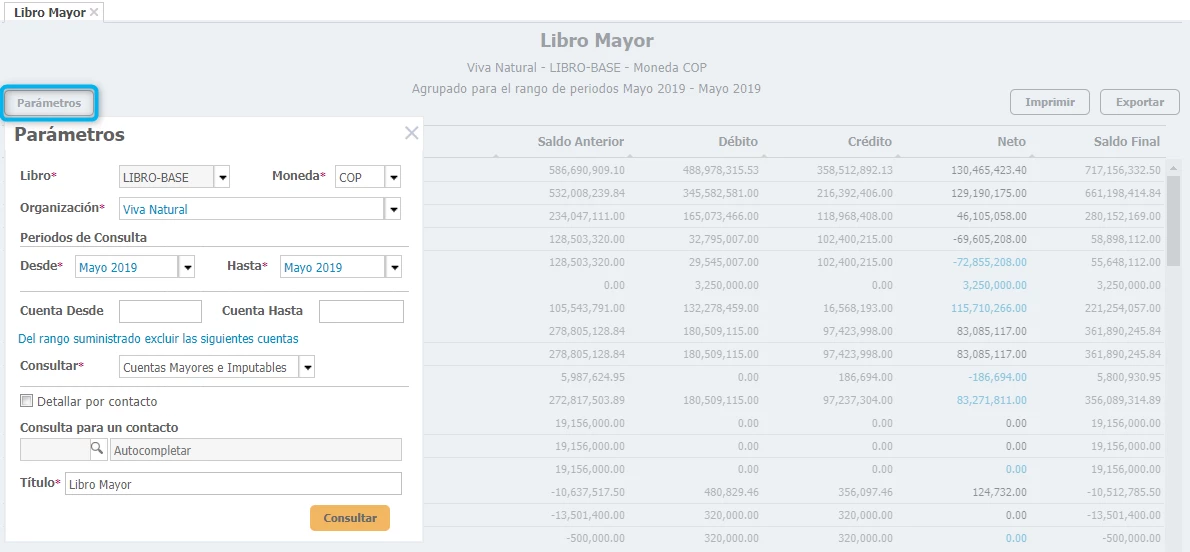Toggle the Parámetros button
This screenshot has height=552, width=1190.
click(x=49, y=103)
